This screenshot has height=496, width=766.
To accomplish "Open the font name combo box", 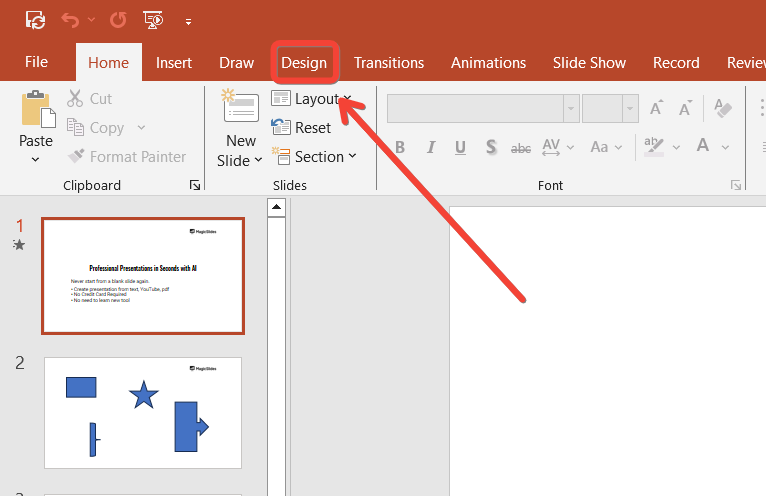I will tap(482, 108).
